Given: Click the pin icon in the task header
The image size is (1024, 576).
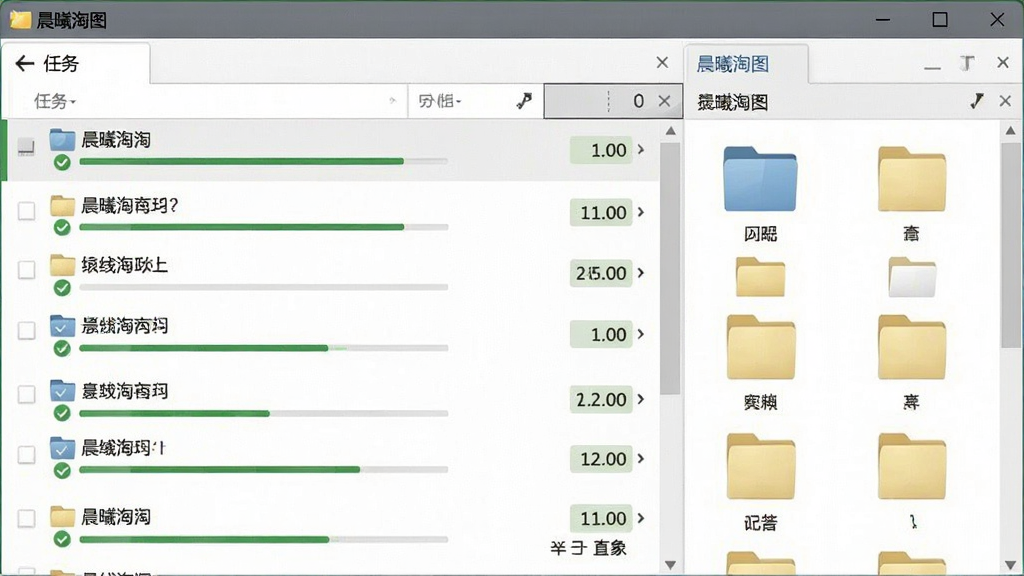Looking at the screenshot, I should (524, 101).
